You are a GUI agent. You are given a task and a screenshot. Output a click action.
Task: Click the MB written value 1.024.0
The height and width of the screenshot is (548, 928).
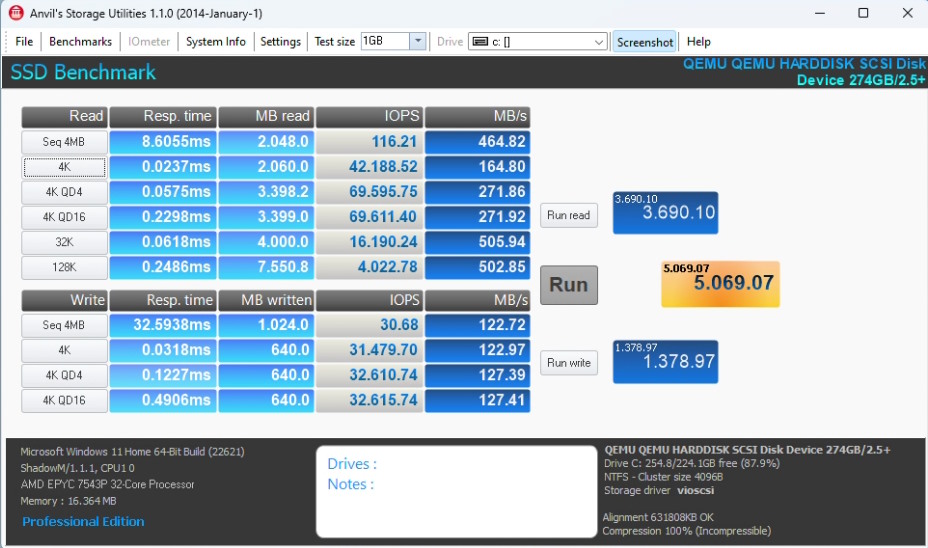tap(266, 325)
